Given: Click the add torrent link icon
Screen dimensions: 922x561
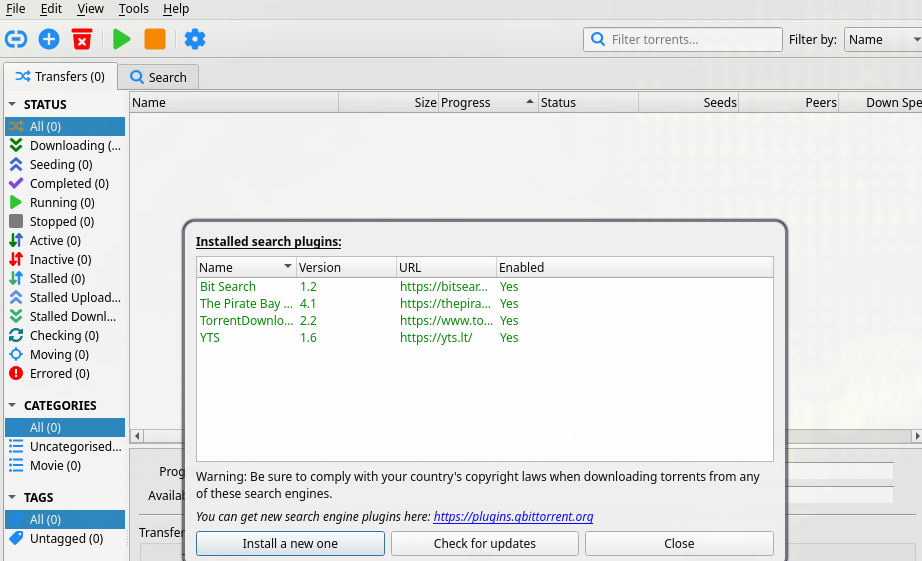Looking at the screenshot, I should pos(16,39).
